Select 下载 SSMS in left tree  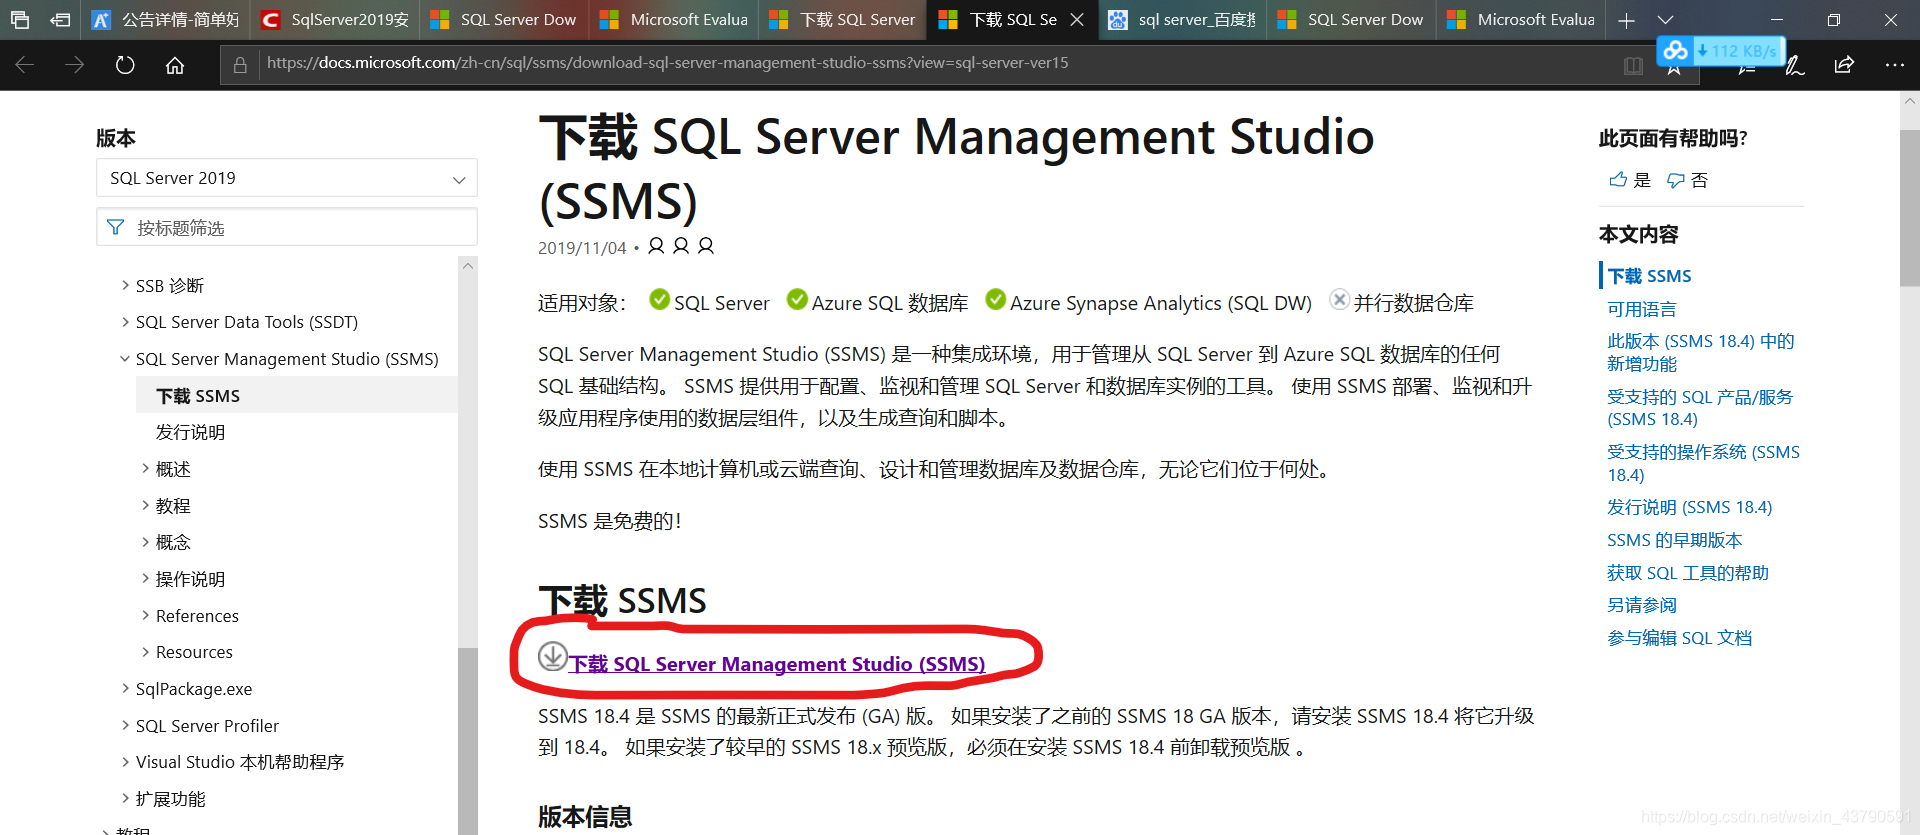[x=198, y=396]
